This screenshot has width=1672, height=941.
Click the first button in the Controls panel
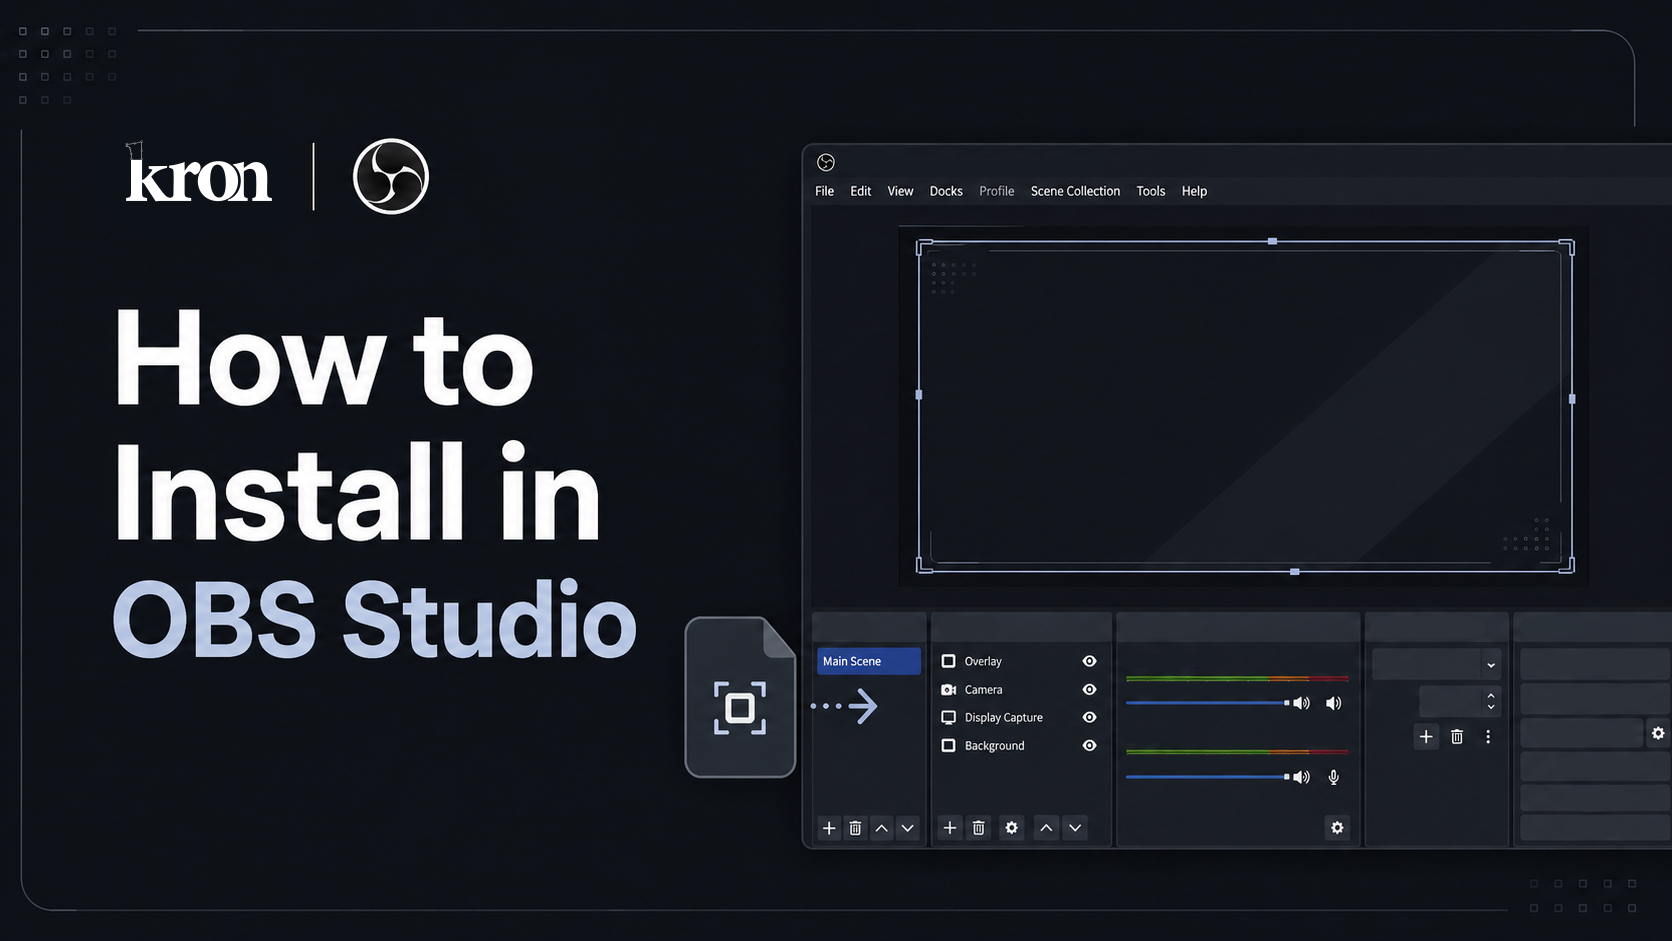click(x=1595, y=664)
